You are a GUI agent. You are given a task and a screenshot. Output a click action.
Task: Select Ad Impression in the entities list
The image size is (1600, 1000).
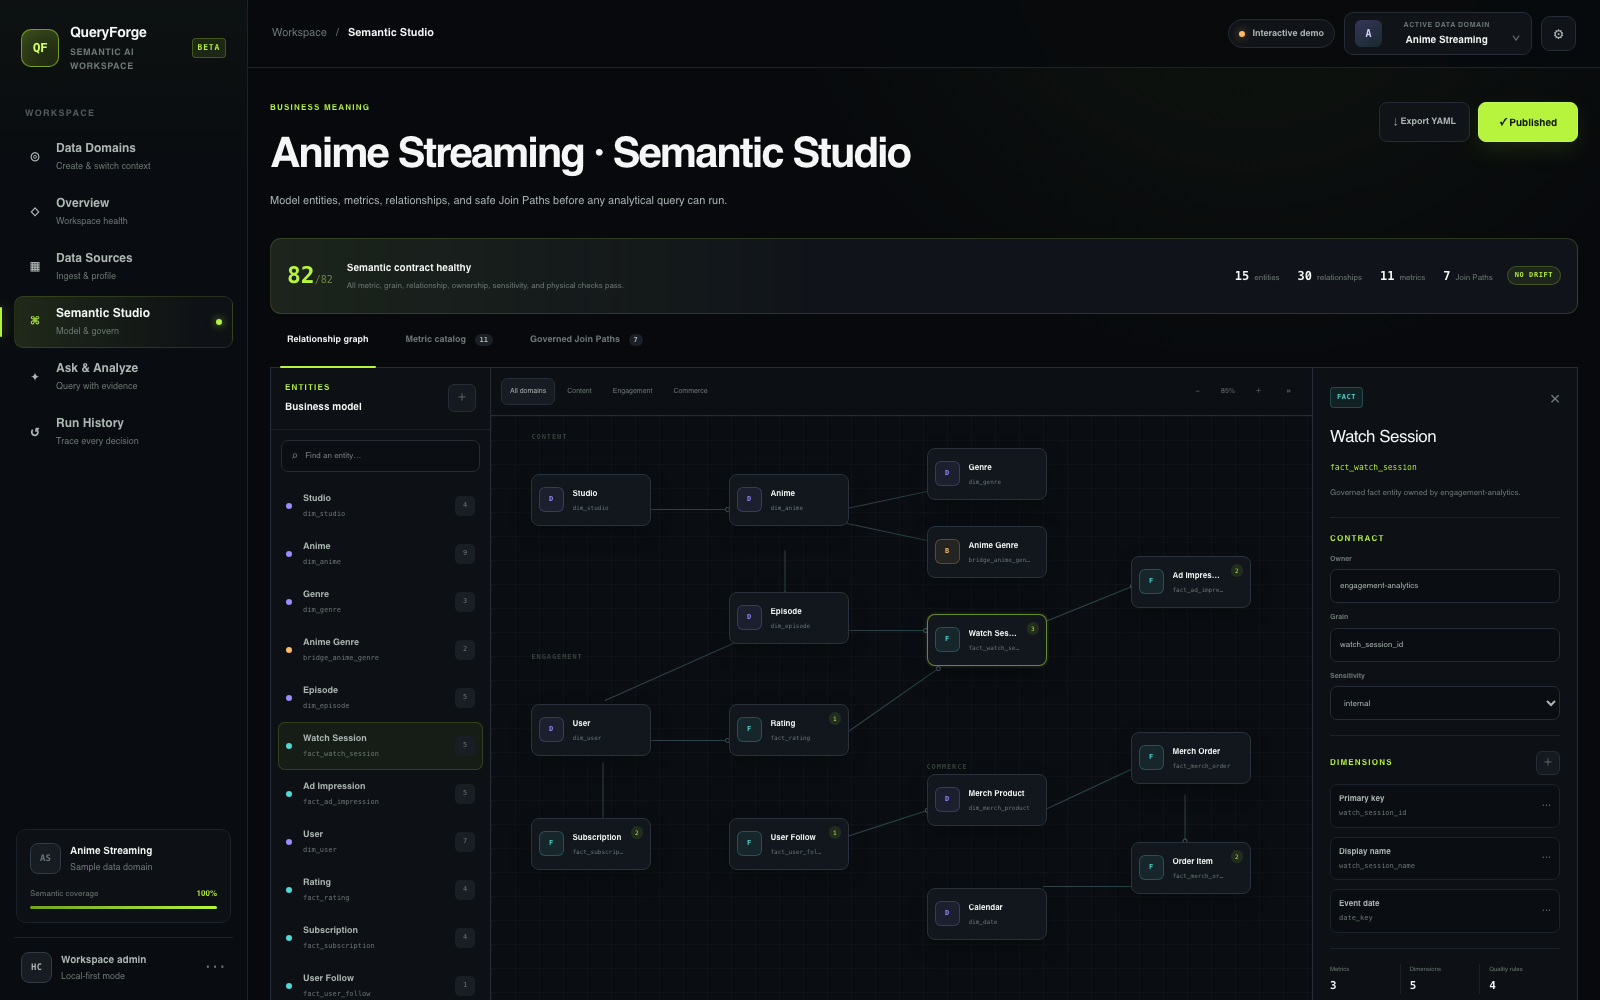[x=380, y=794]
